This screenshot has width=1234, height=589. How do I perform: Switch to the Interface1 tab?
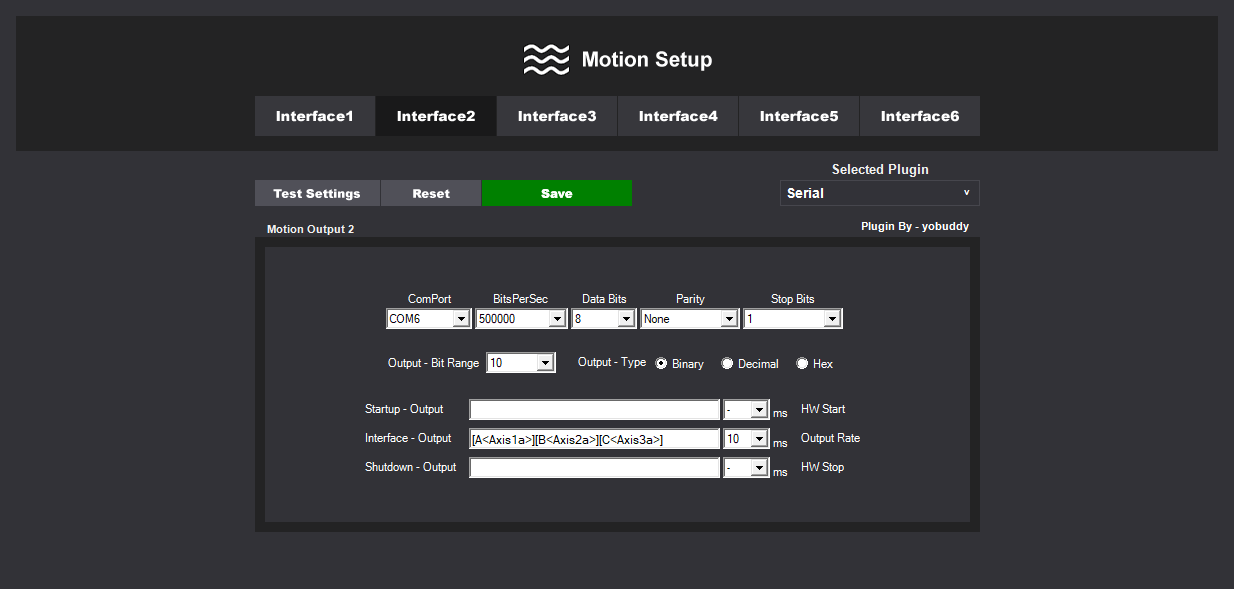[315, 116]
